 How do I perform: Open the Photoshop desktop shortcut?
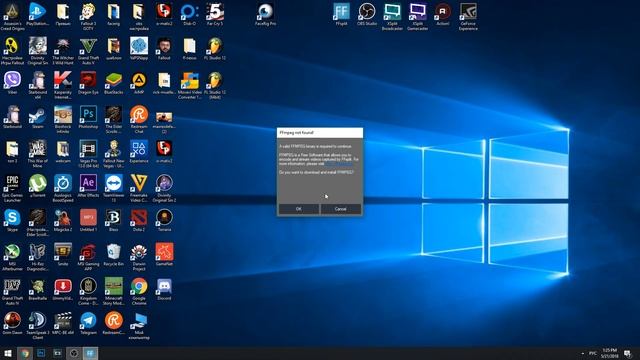tap(88, 118)
